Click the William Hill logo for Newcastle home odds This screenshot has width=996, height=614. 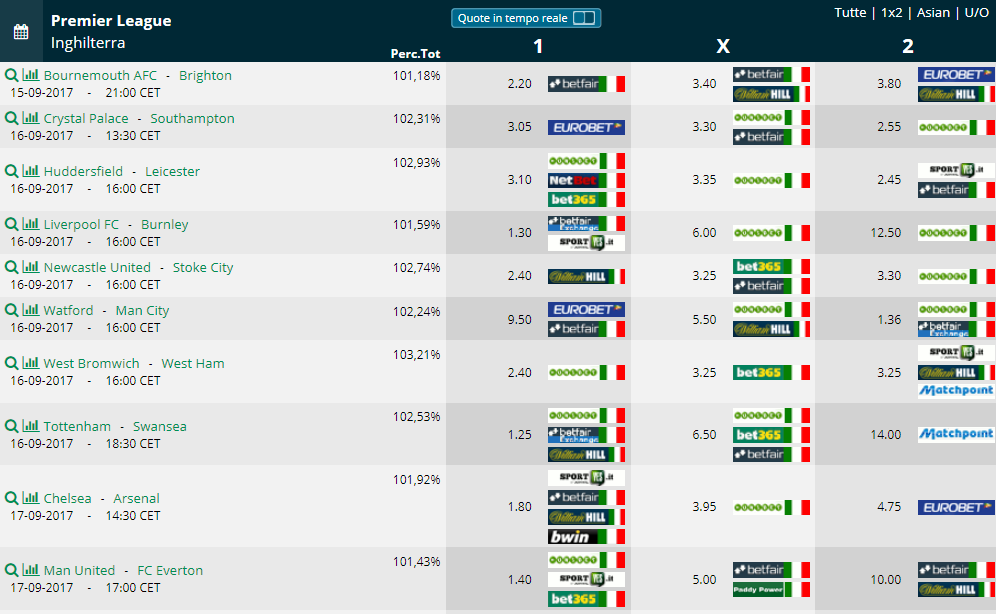[586, 276]
